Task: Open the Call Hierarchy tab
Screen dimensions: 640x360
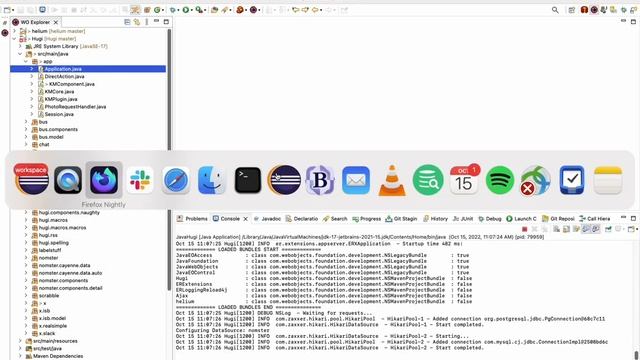Action: click(x=595, y=219)
